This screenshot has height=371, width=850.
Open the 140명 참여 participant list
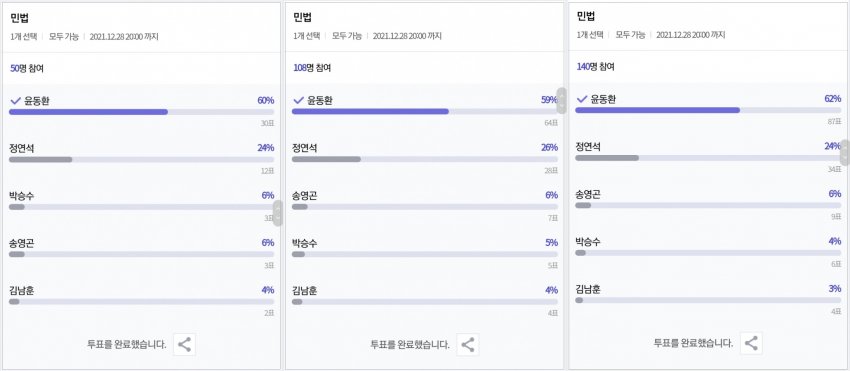[595, 67]
